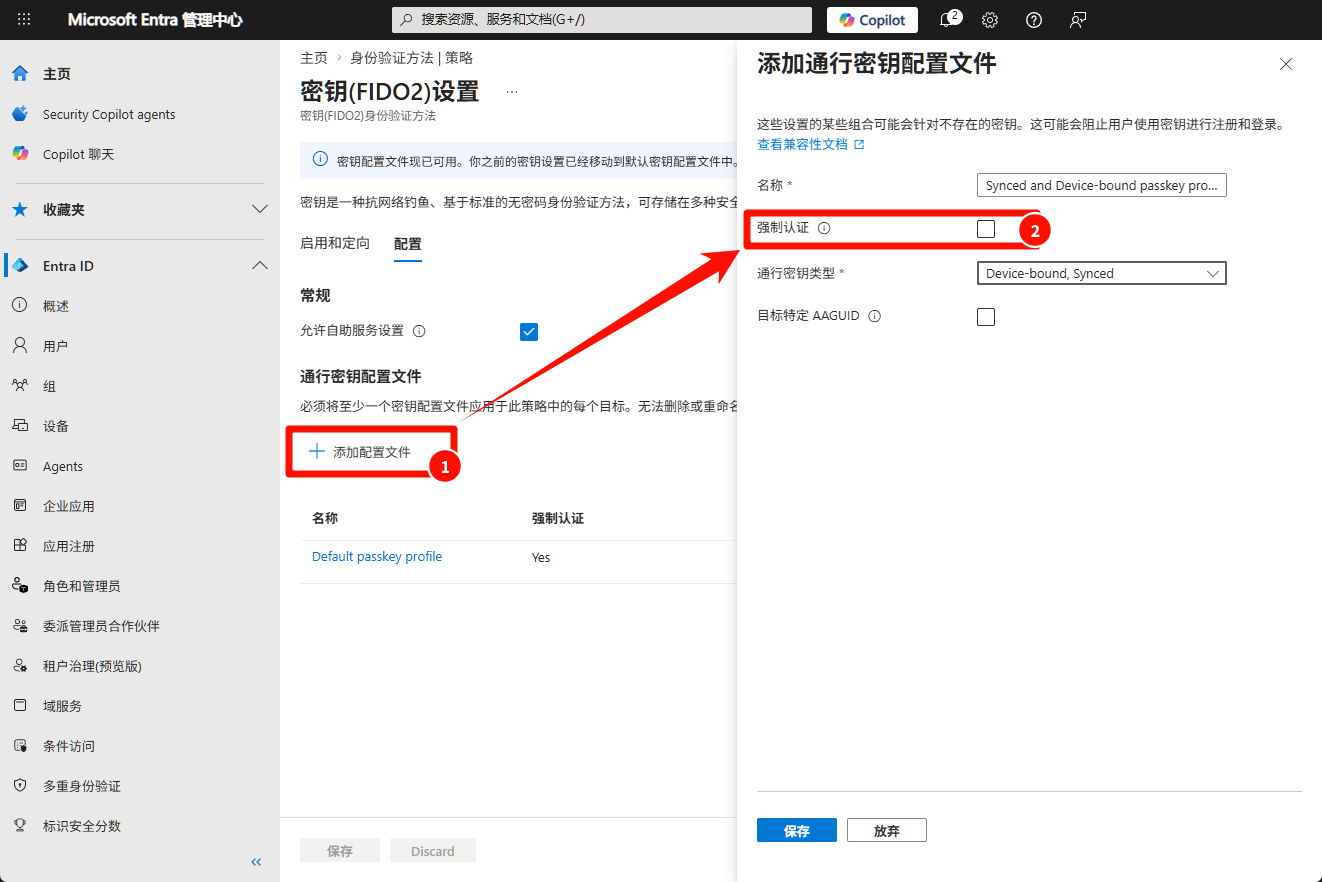Screen dimensions: 1322x882
Task: Switch to 启用和定向 tab
Action: (x=335, y=243)
